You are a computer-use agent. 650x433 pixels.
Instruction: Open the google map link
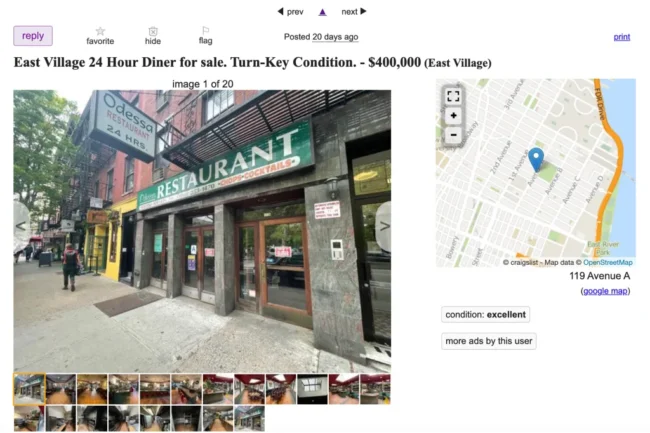[x=605, y=291]
